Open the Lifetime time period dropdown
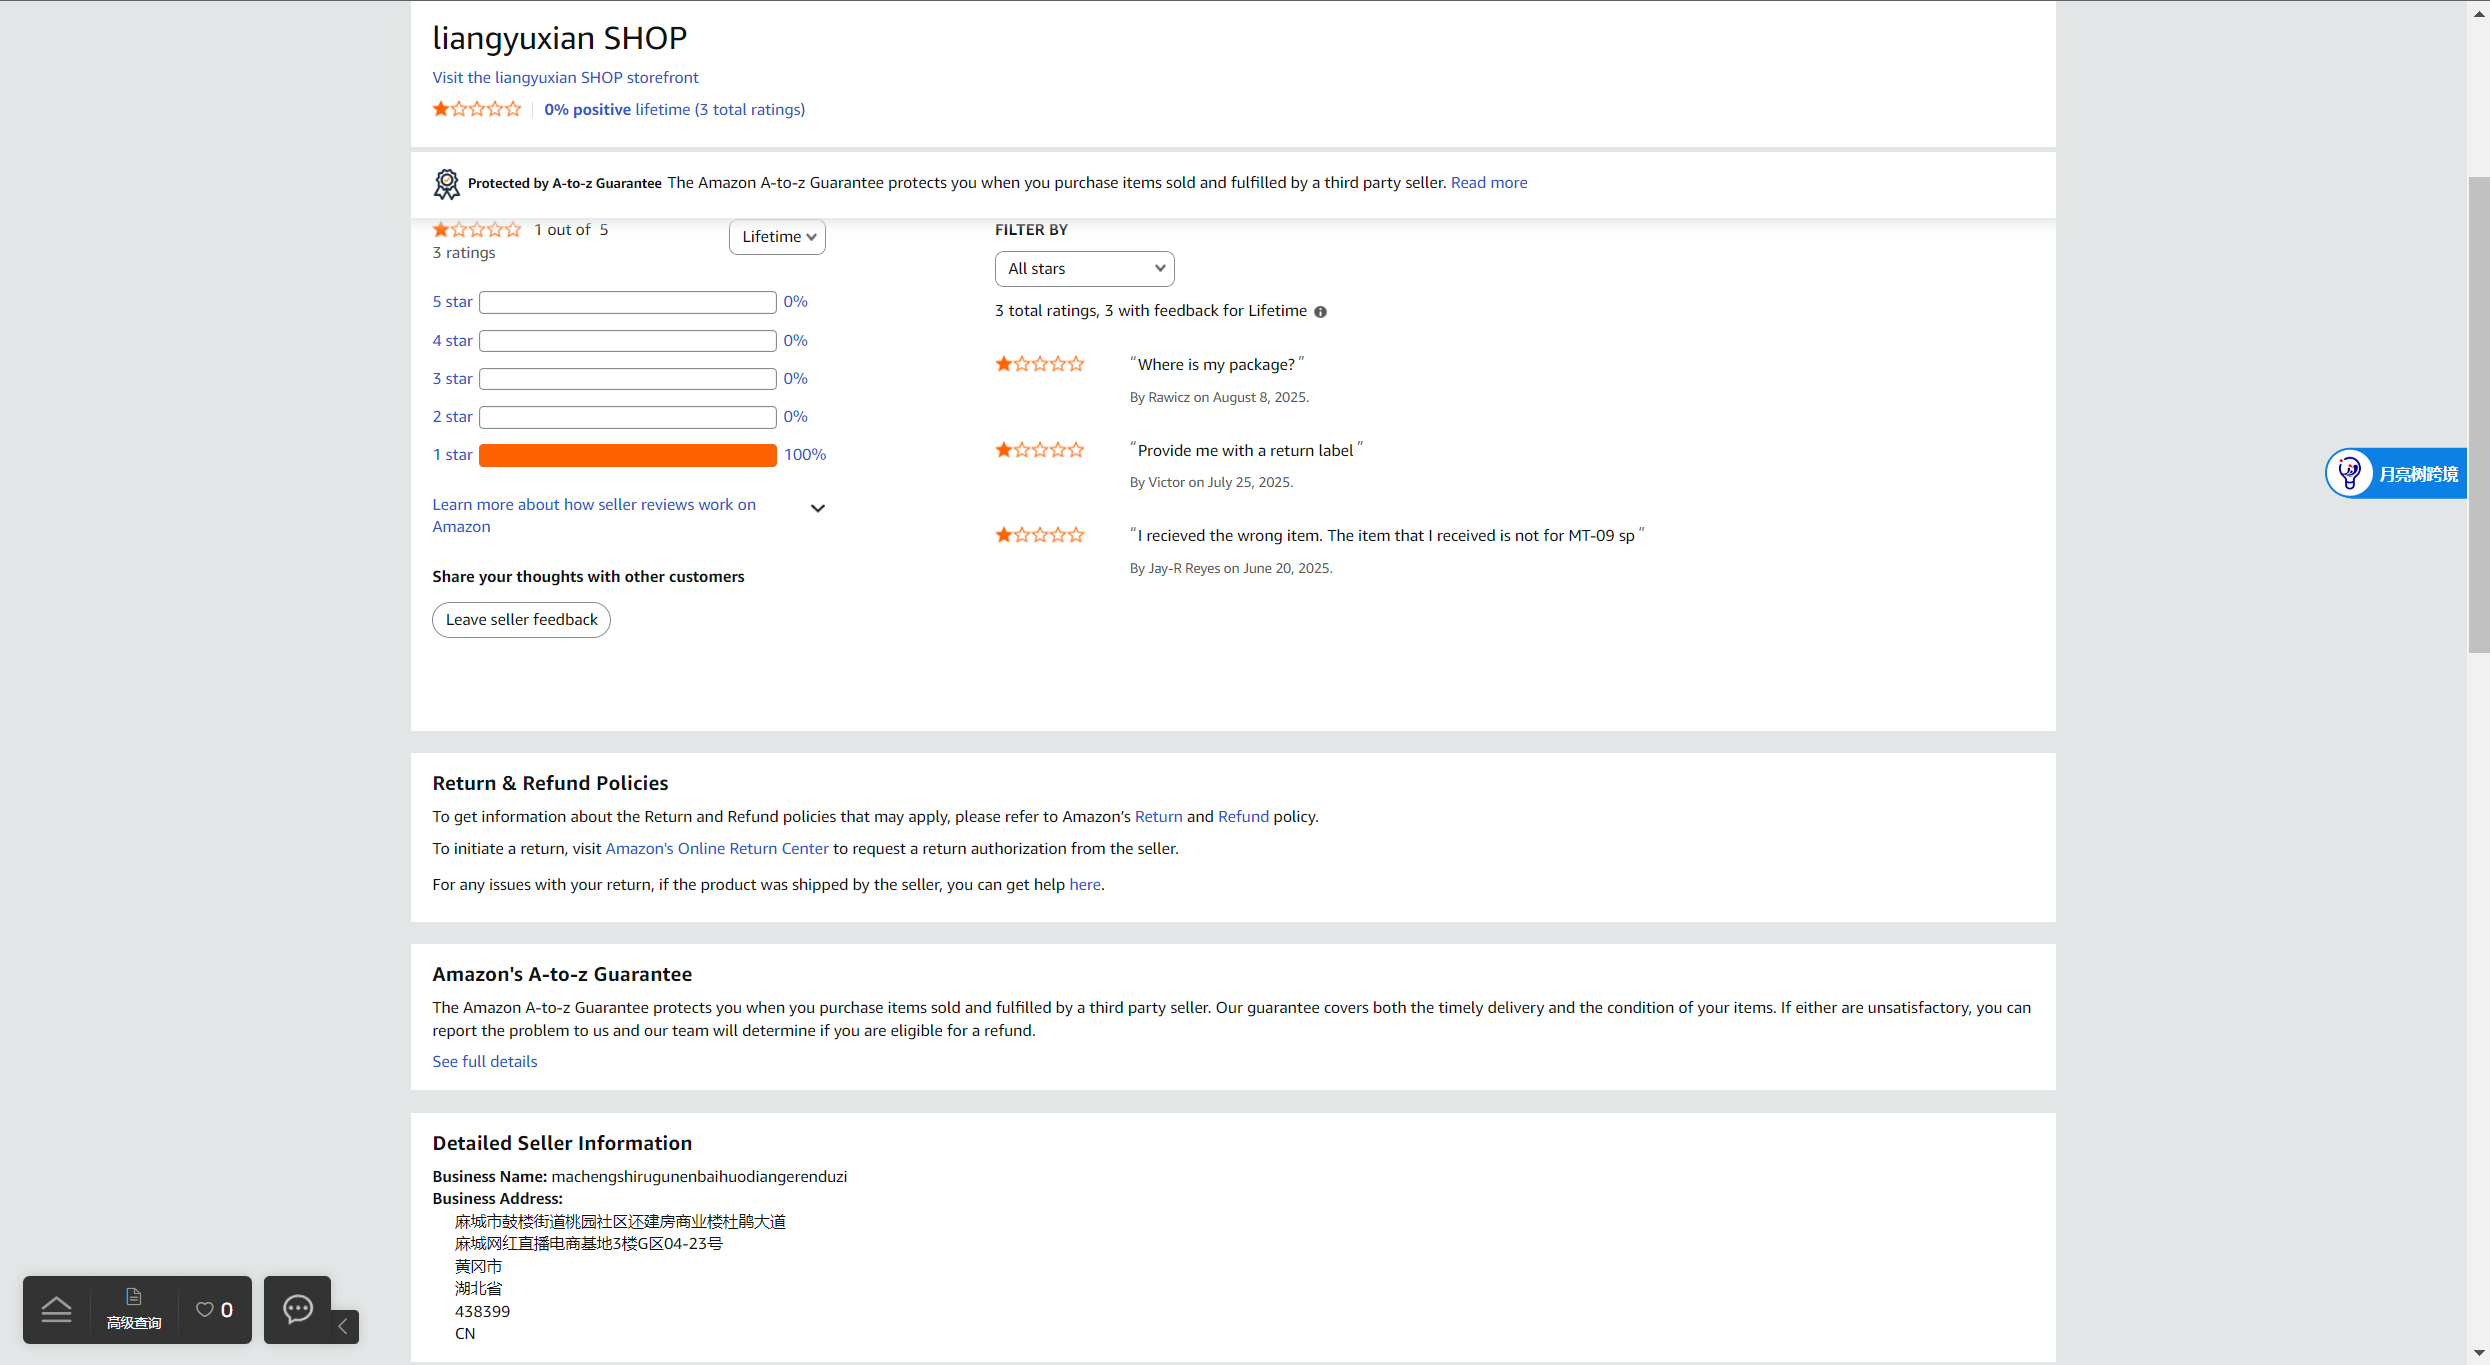The image size is (2490, 1365). tap(778, 237)
